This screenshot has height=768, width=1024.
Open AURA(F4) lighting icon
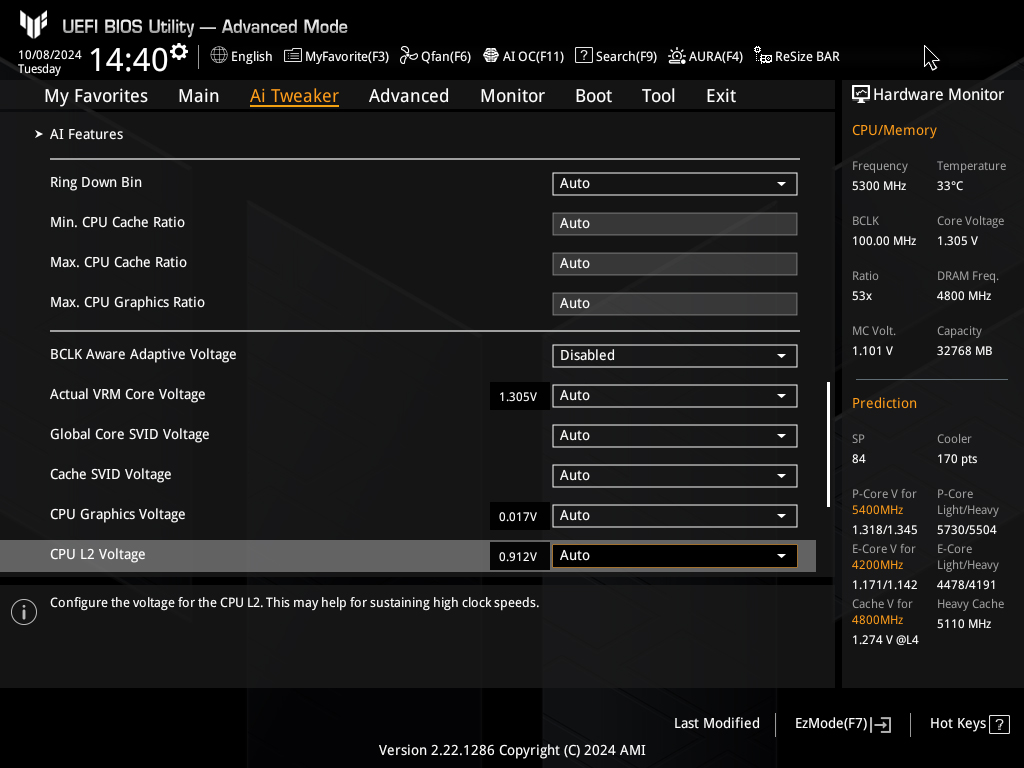[x=677, y=56]
